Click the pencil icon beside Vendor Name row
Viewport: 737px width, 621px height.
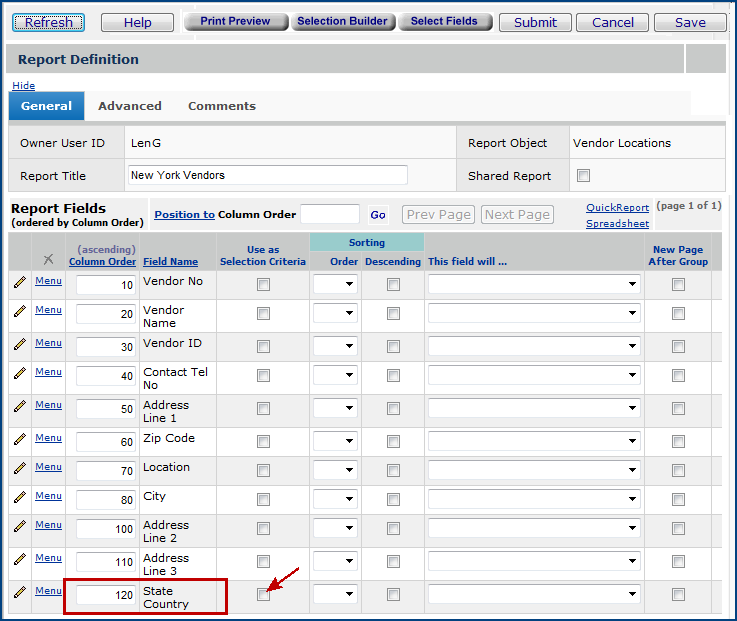(19, 313)
